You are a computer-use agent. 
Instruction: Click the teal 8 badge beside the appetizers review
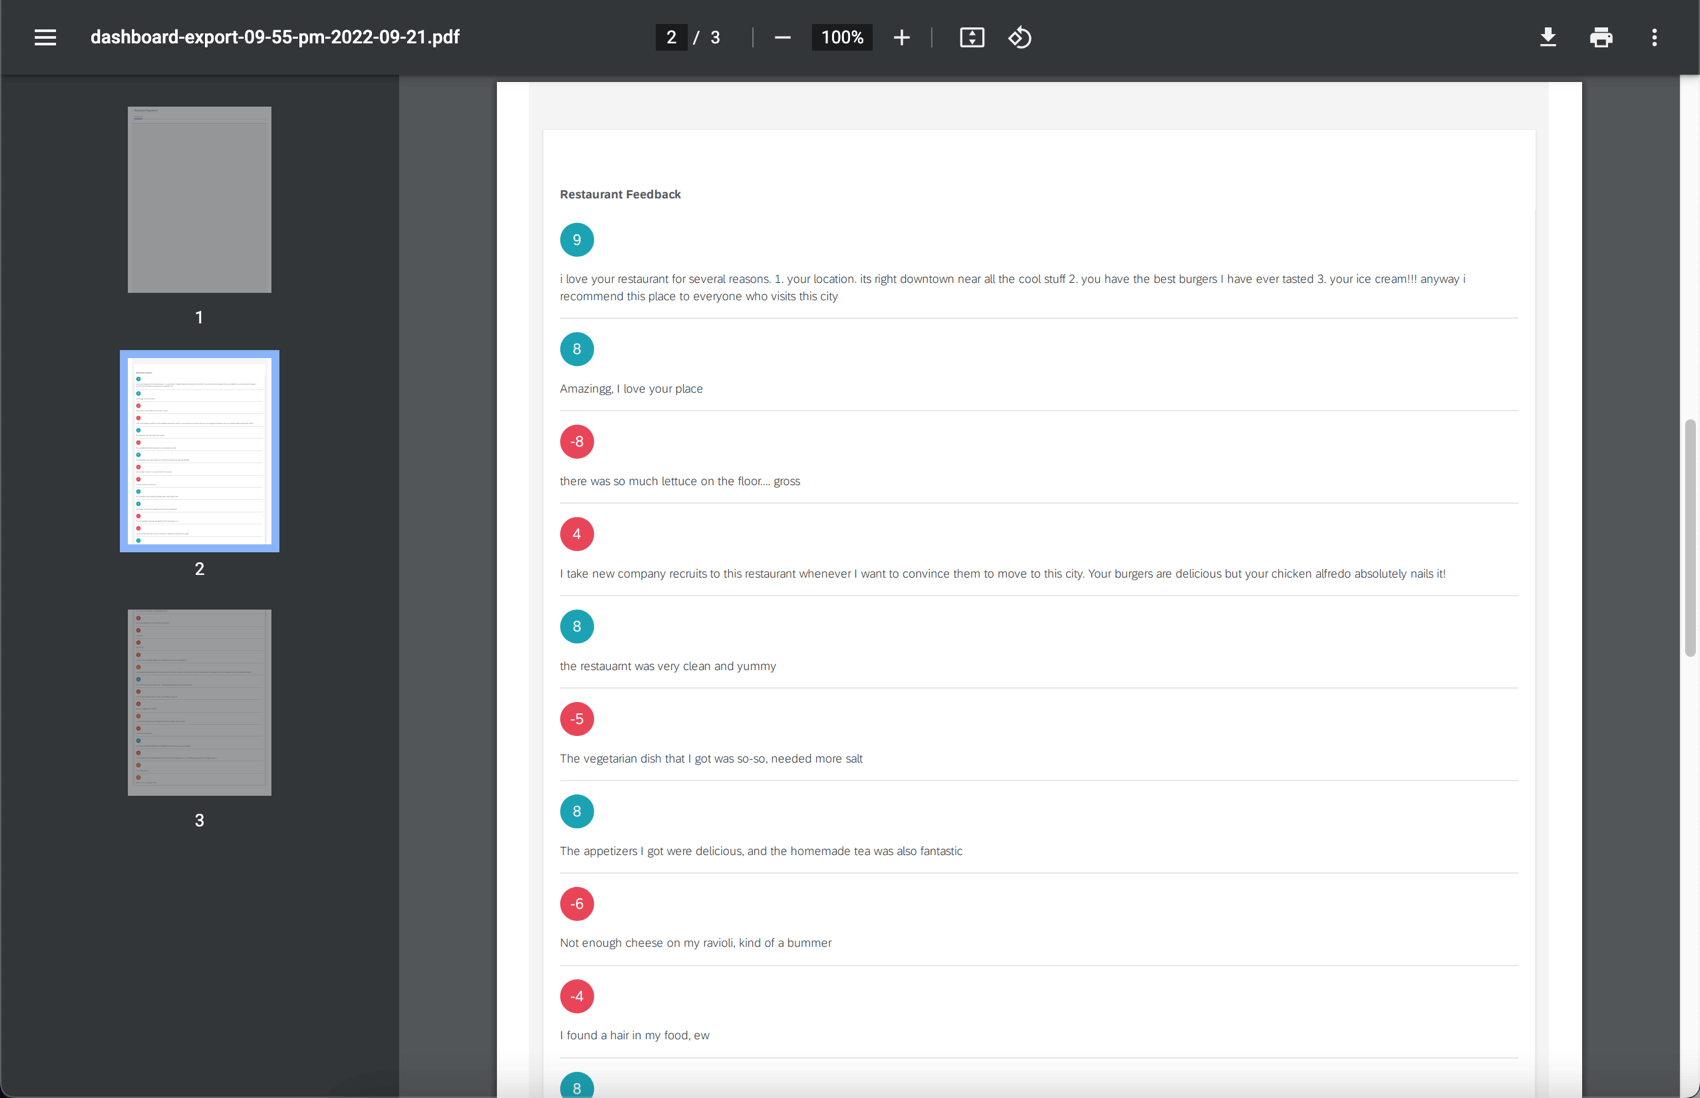click(577, 811)
